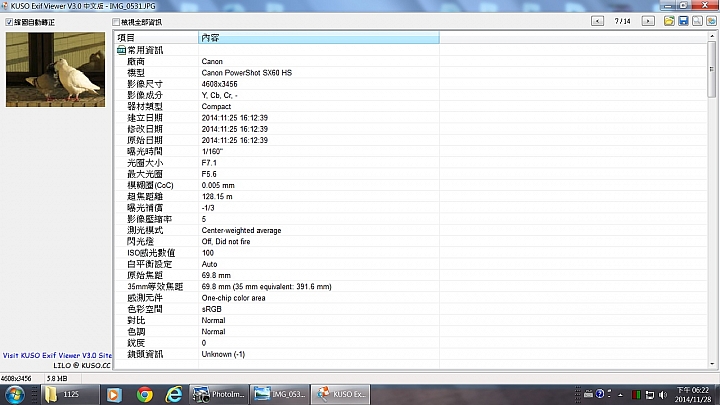Click the '4608x3456' status bar entry
The width and height of the screenshot is (720, 405).
16,378
